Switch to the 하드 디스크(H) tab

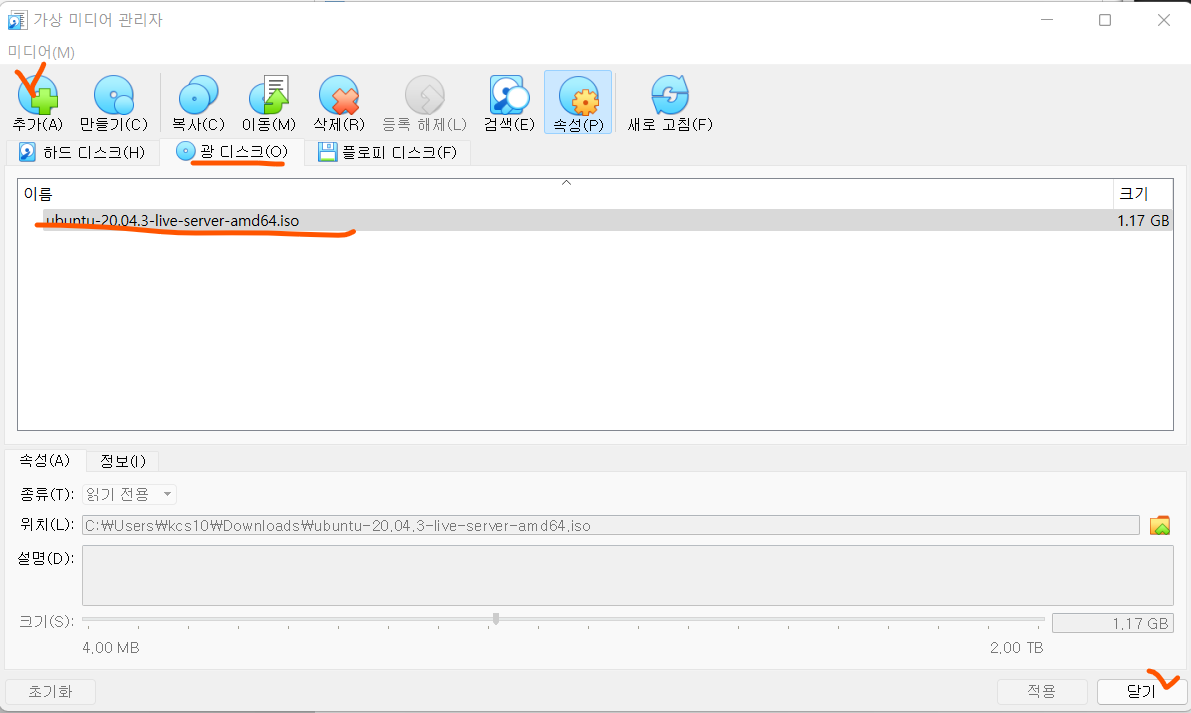click(x=82, y=153)
